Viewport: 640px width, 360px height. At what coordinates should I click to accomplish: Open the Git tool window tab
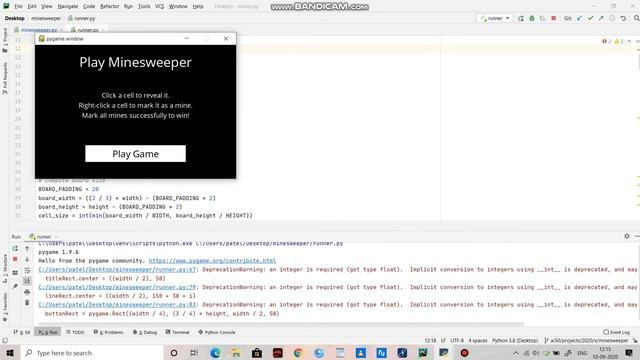click(22, 332)
